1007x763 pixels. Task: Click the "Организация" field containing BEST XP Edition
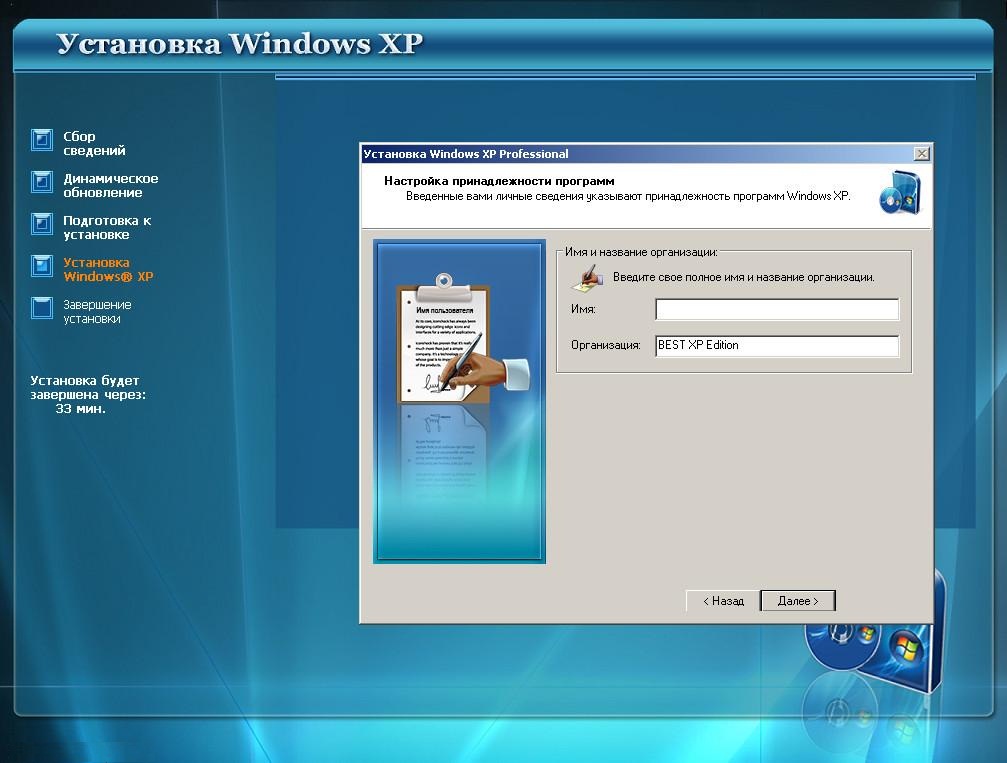(777, 345)
